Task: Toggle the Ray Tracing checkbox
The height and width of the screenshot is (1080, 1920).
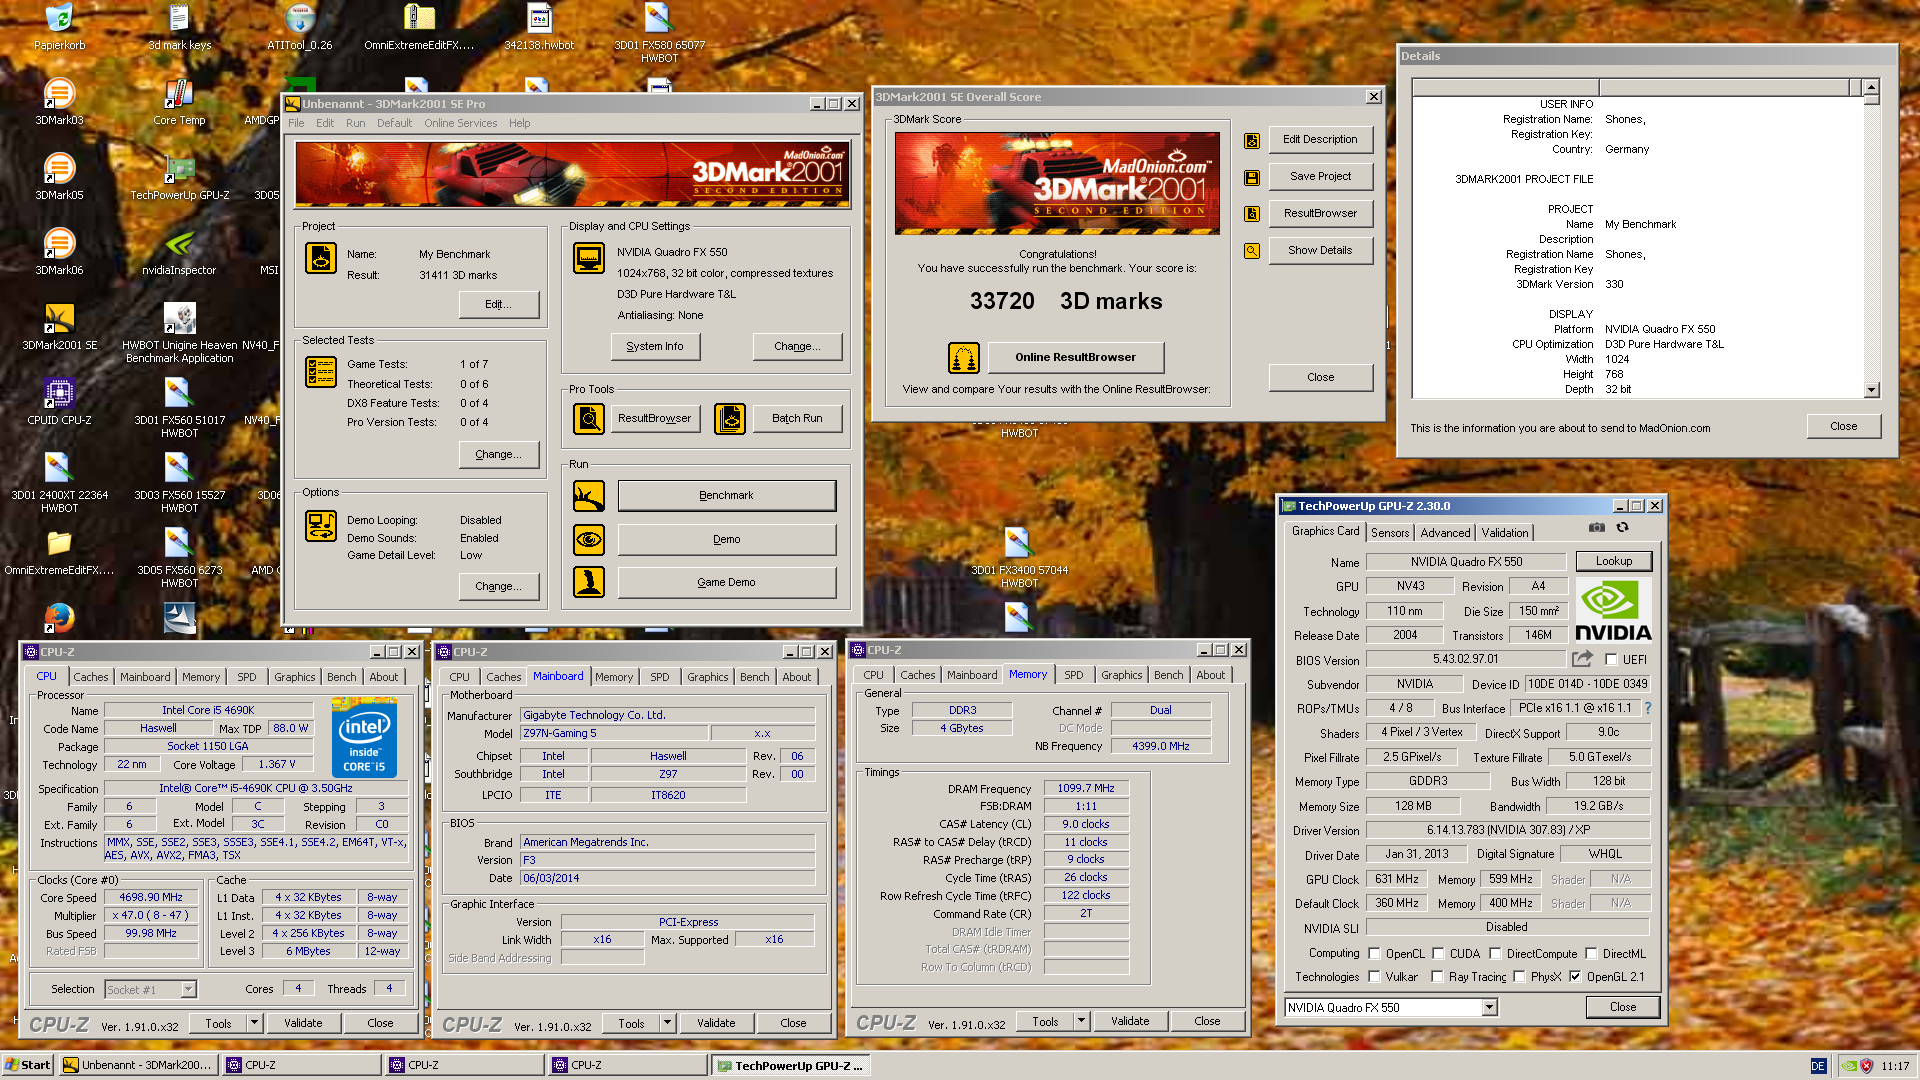Action: click(1437, 977)
